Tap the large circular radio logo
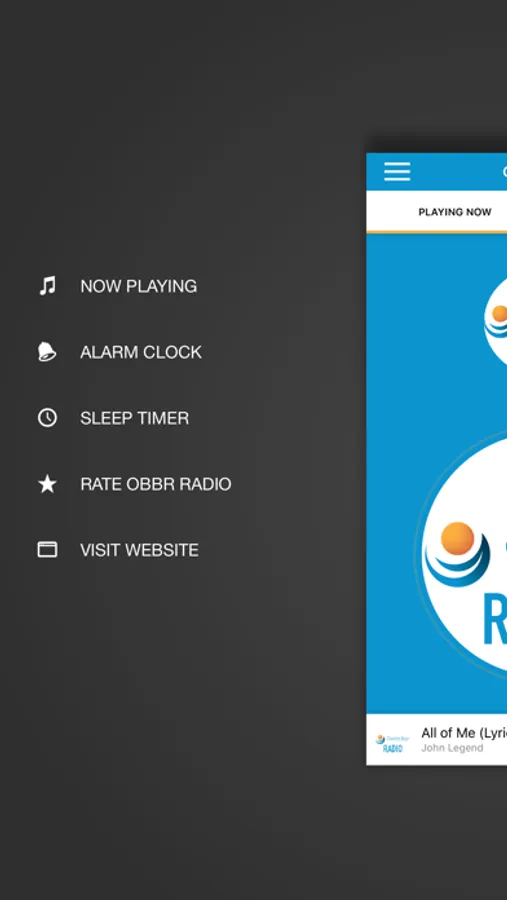Image resolution: width=507 pixels, height=900 pixels. click(464, 554)
